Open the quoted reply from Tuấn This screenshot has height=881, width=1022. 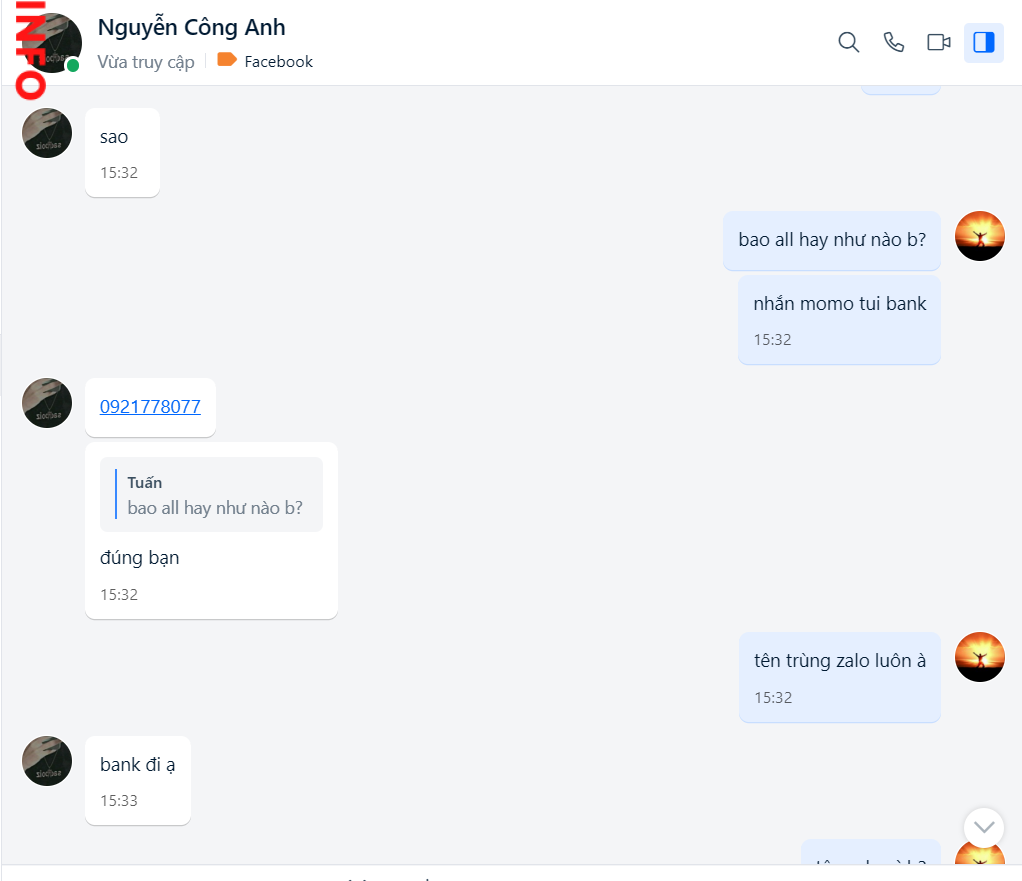pyautogui.click(x=211, y=494)
